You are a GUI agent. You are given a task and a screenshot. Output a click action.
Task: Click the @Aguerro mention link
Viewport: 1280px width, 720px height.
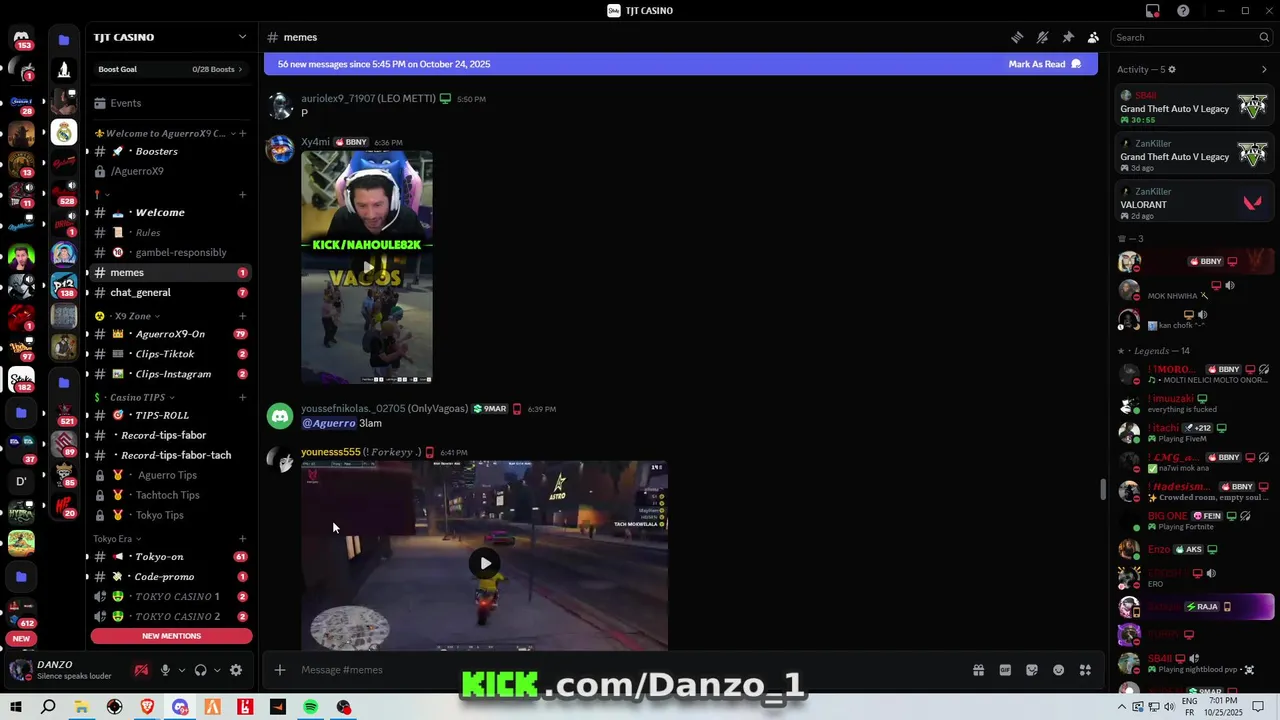[328, 423]
